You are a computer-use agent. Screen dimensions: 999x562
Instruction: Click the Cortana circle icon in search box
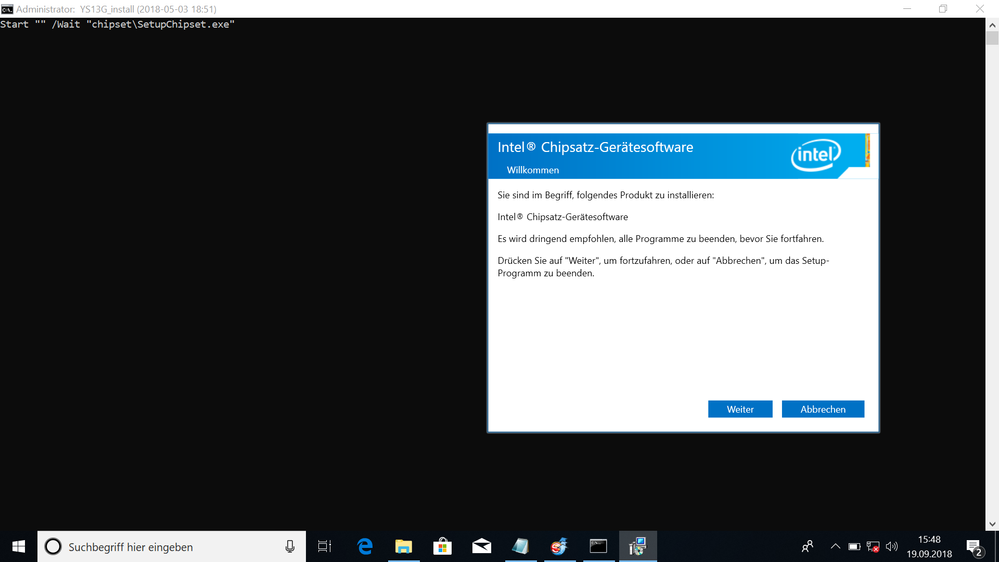coord(53,547)
